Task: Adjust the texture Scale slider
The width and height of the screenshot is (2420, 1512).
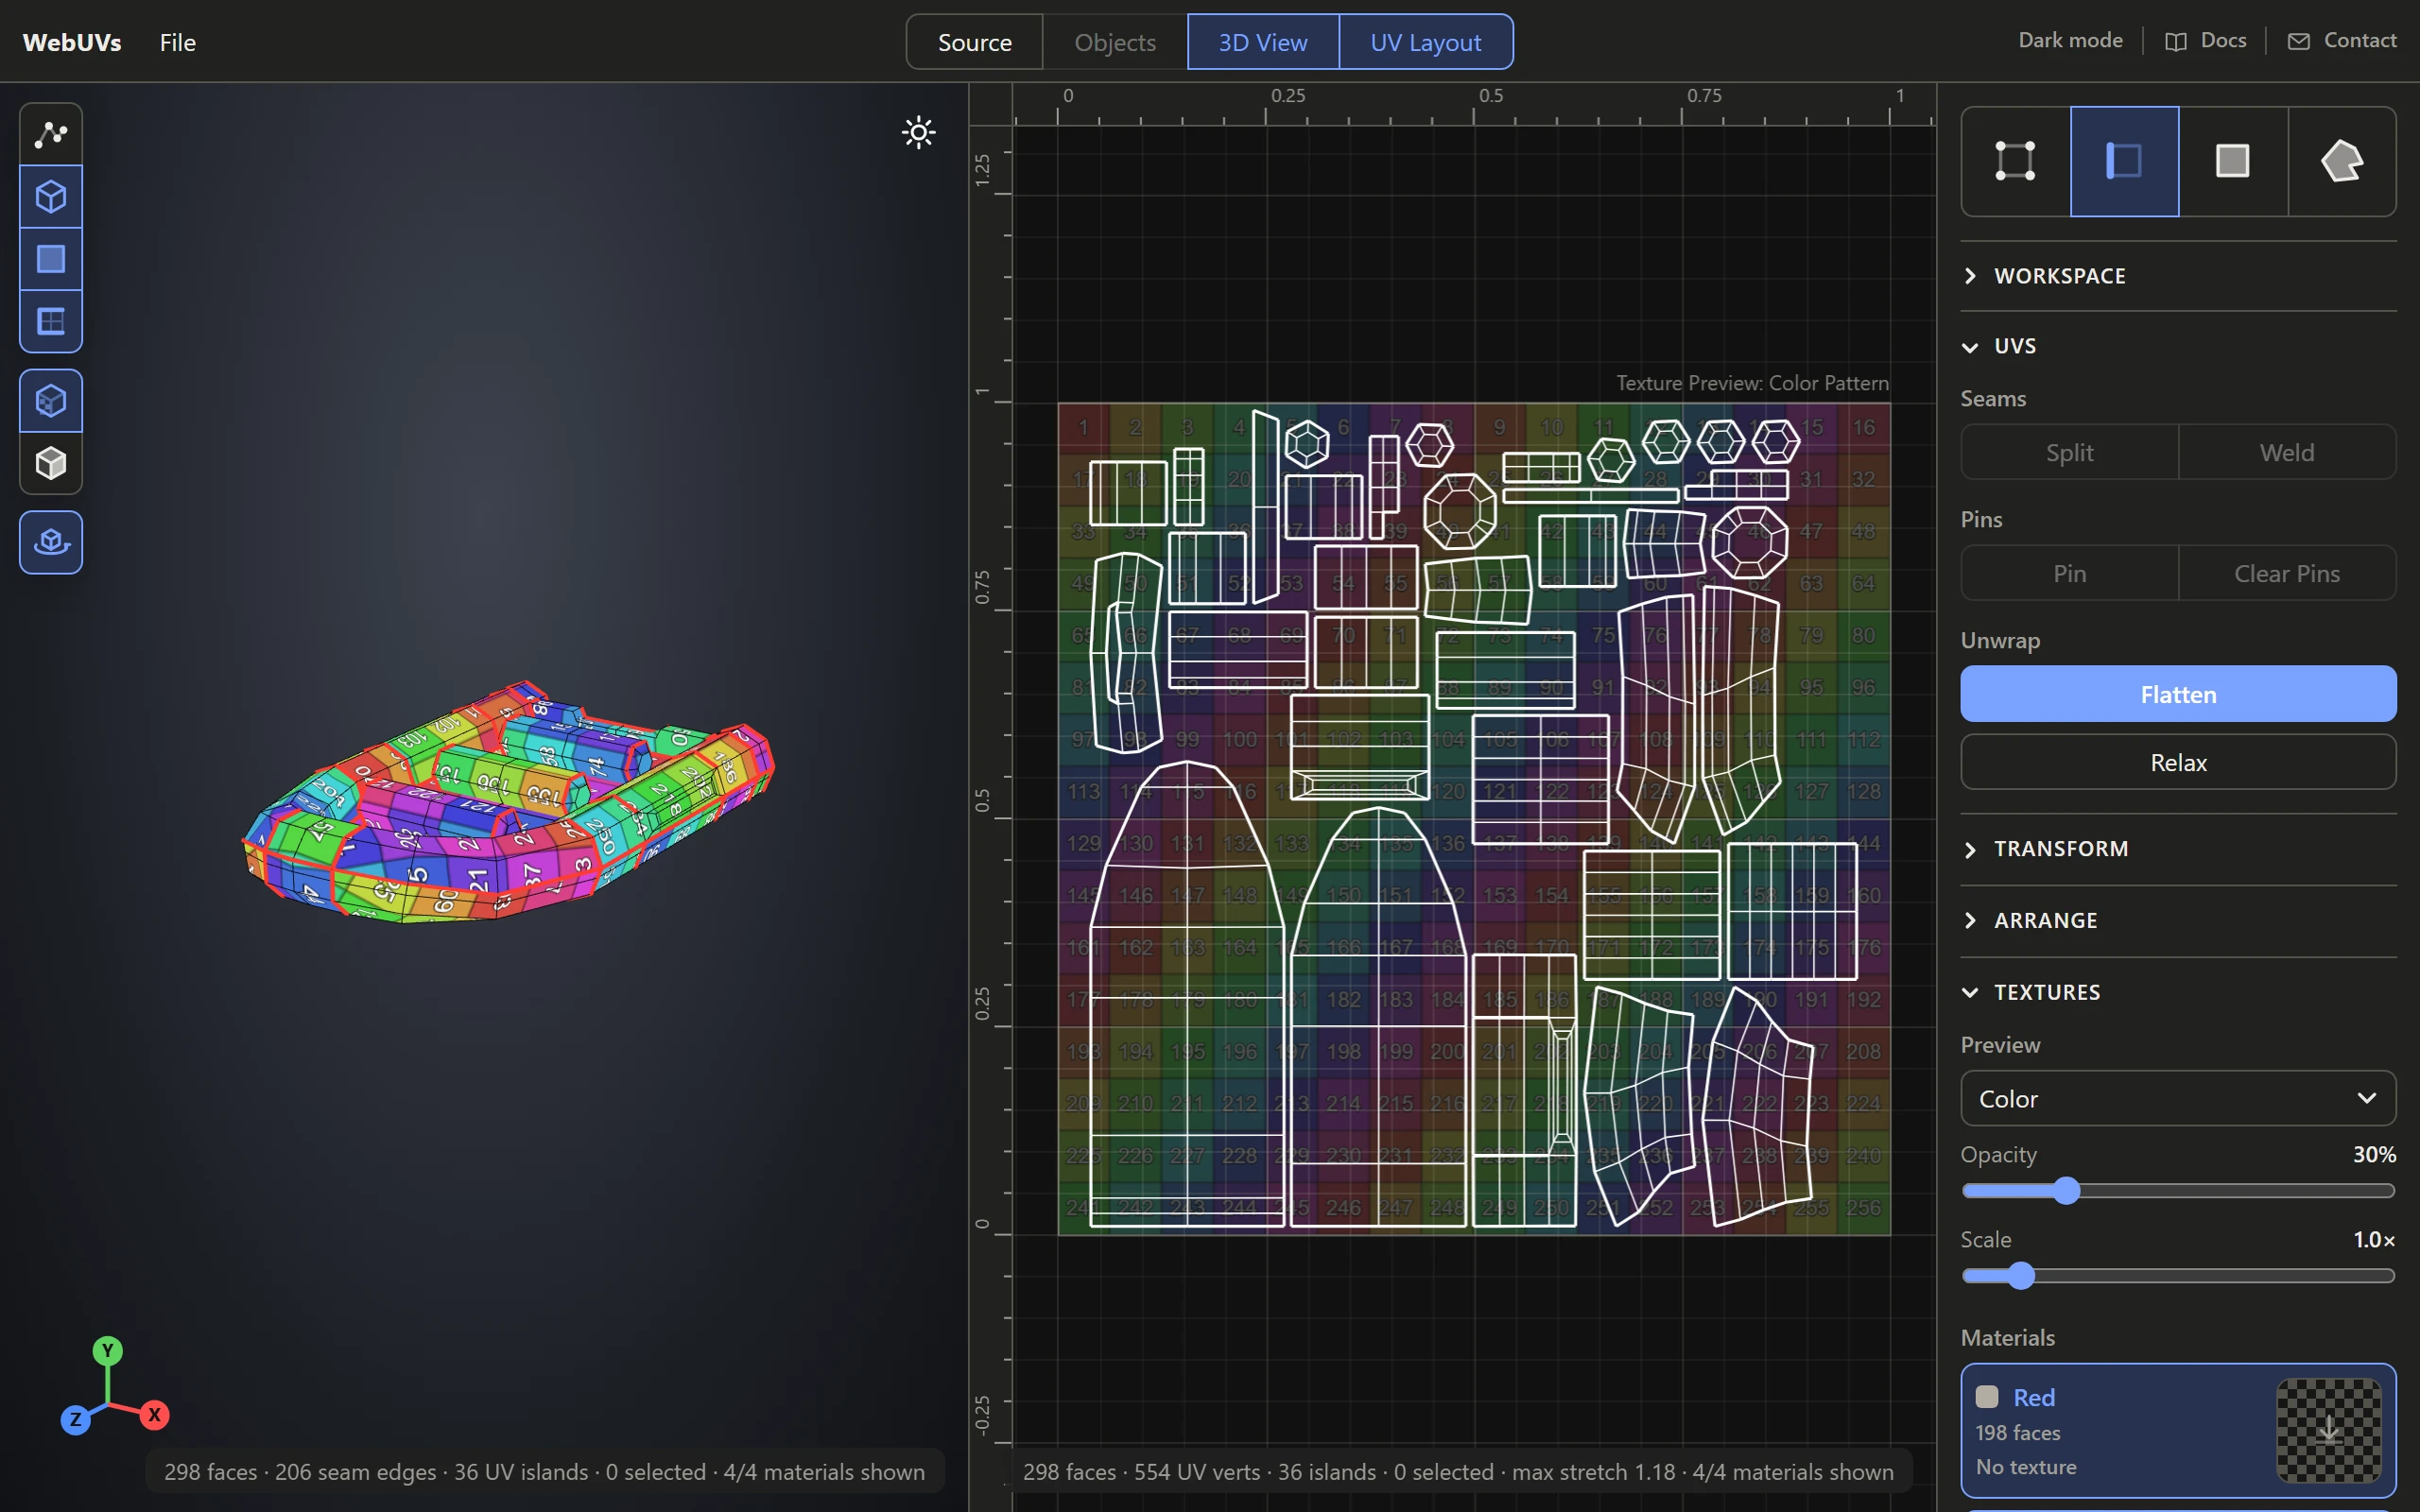Action: coord(2178,1276)
